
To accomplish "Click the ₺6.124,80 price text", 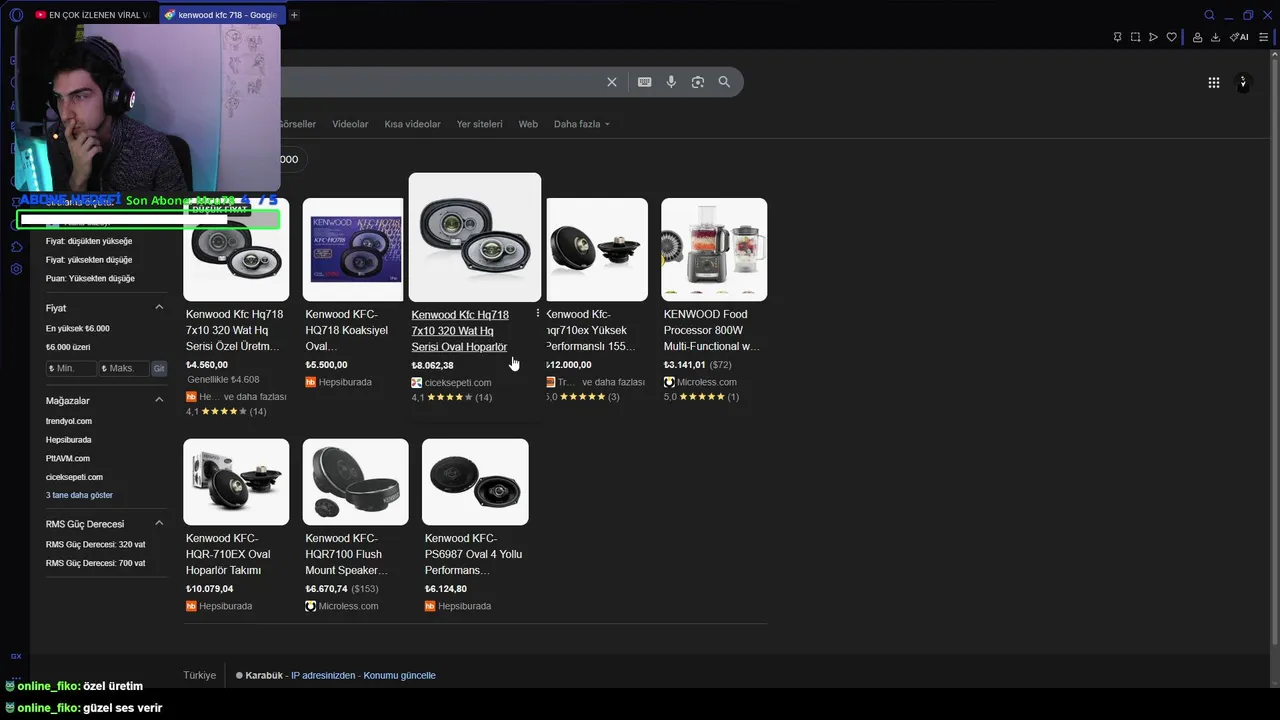I will (445, 589).
